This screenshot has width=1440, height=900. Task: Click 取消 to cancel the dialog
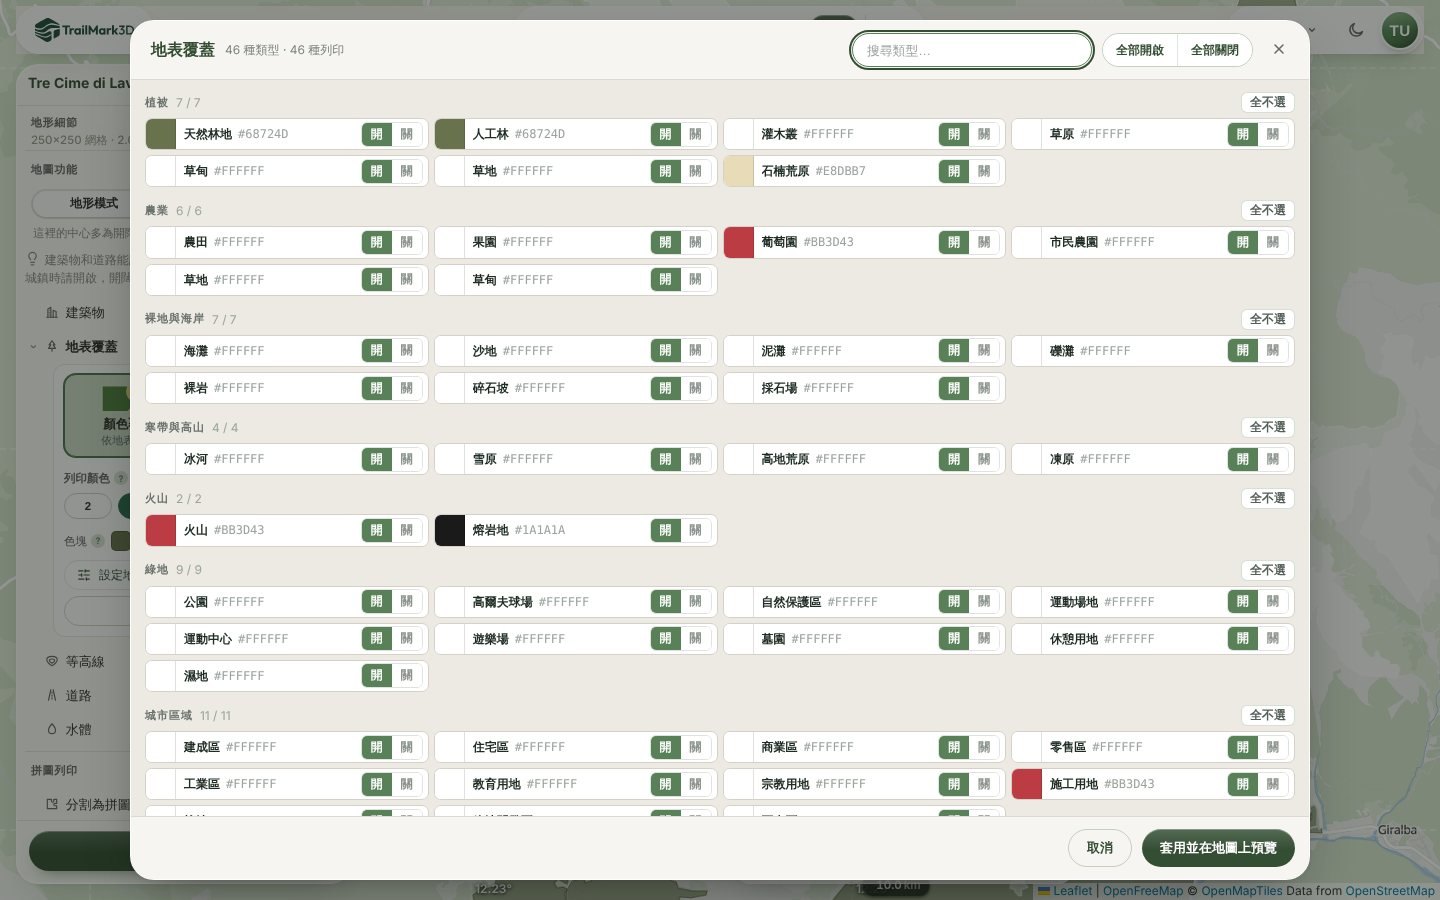(1100, 848)
